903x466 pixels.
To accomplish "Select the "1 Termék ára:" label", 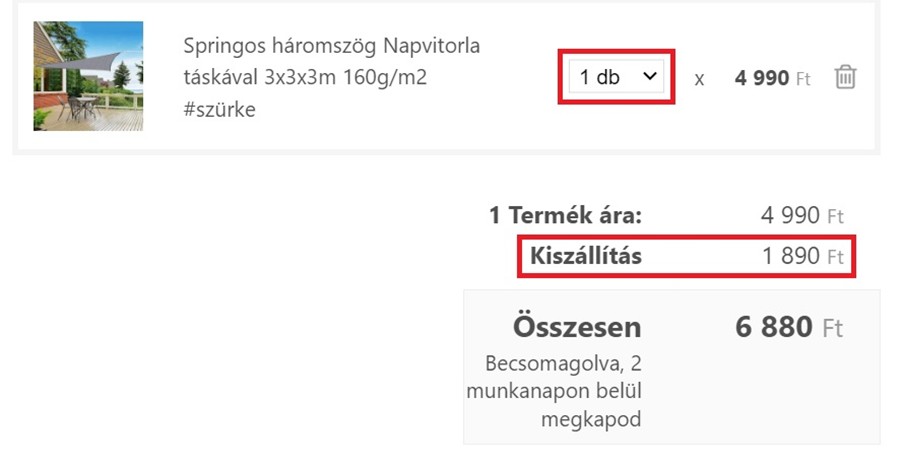I will coord(566,215).
